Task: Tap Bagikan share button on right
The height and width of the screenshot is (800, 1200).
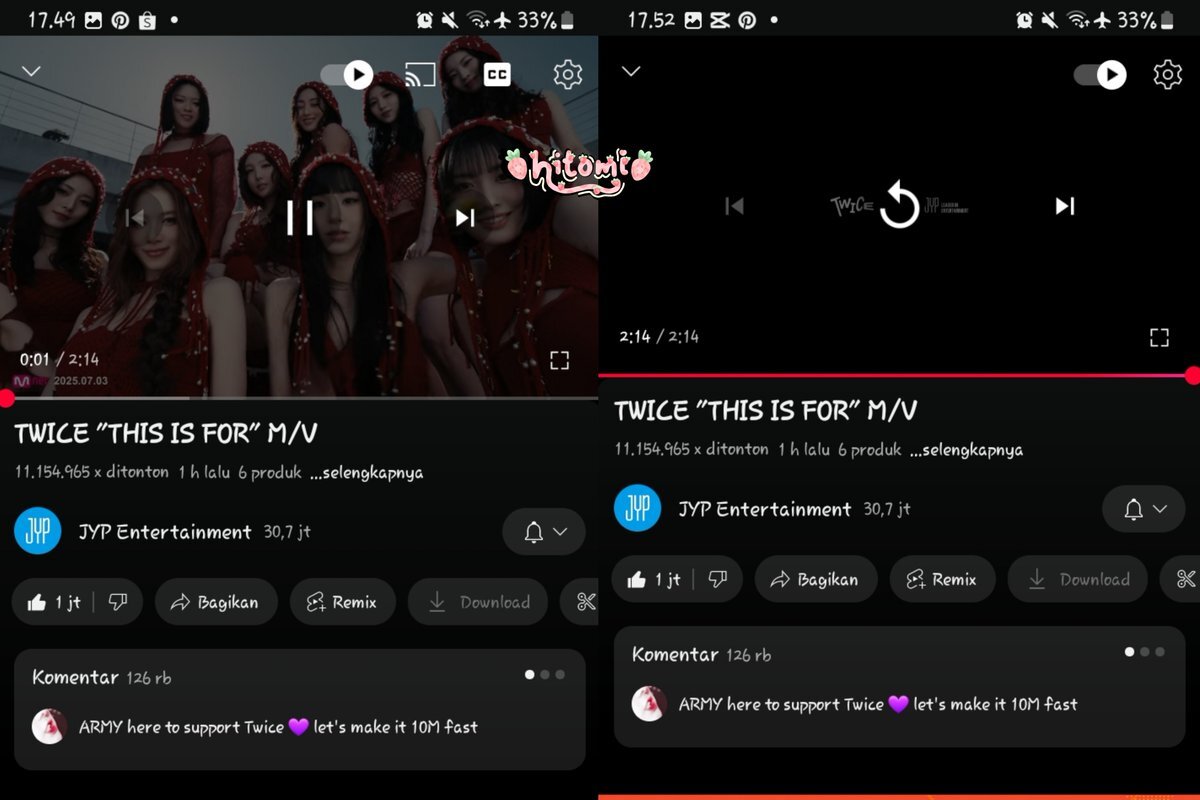Action: coord(816,579)
